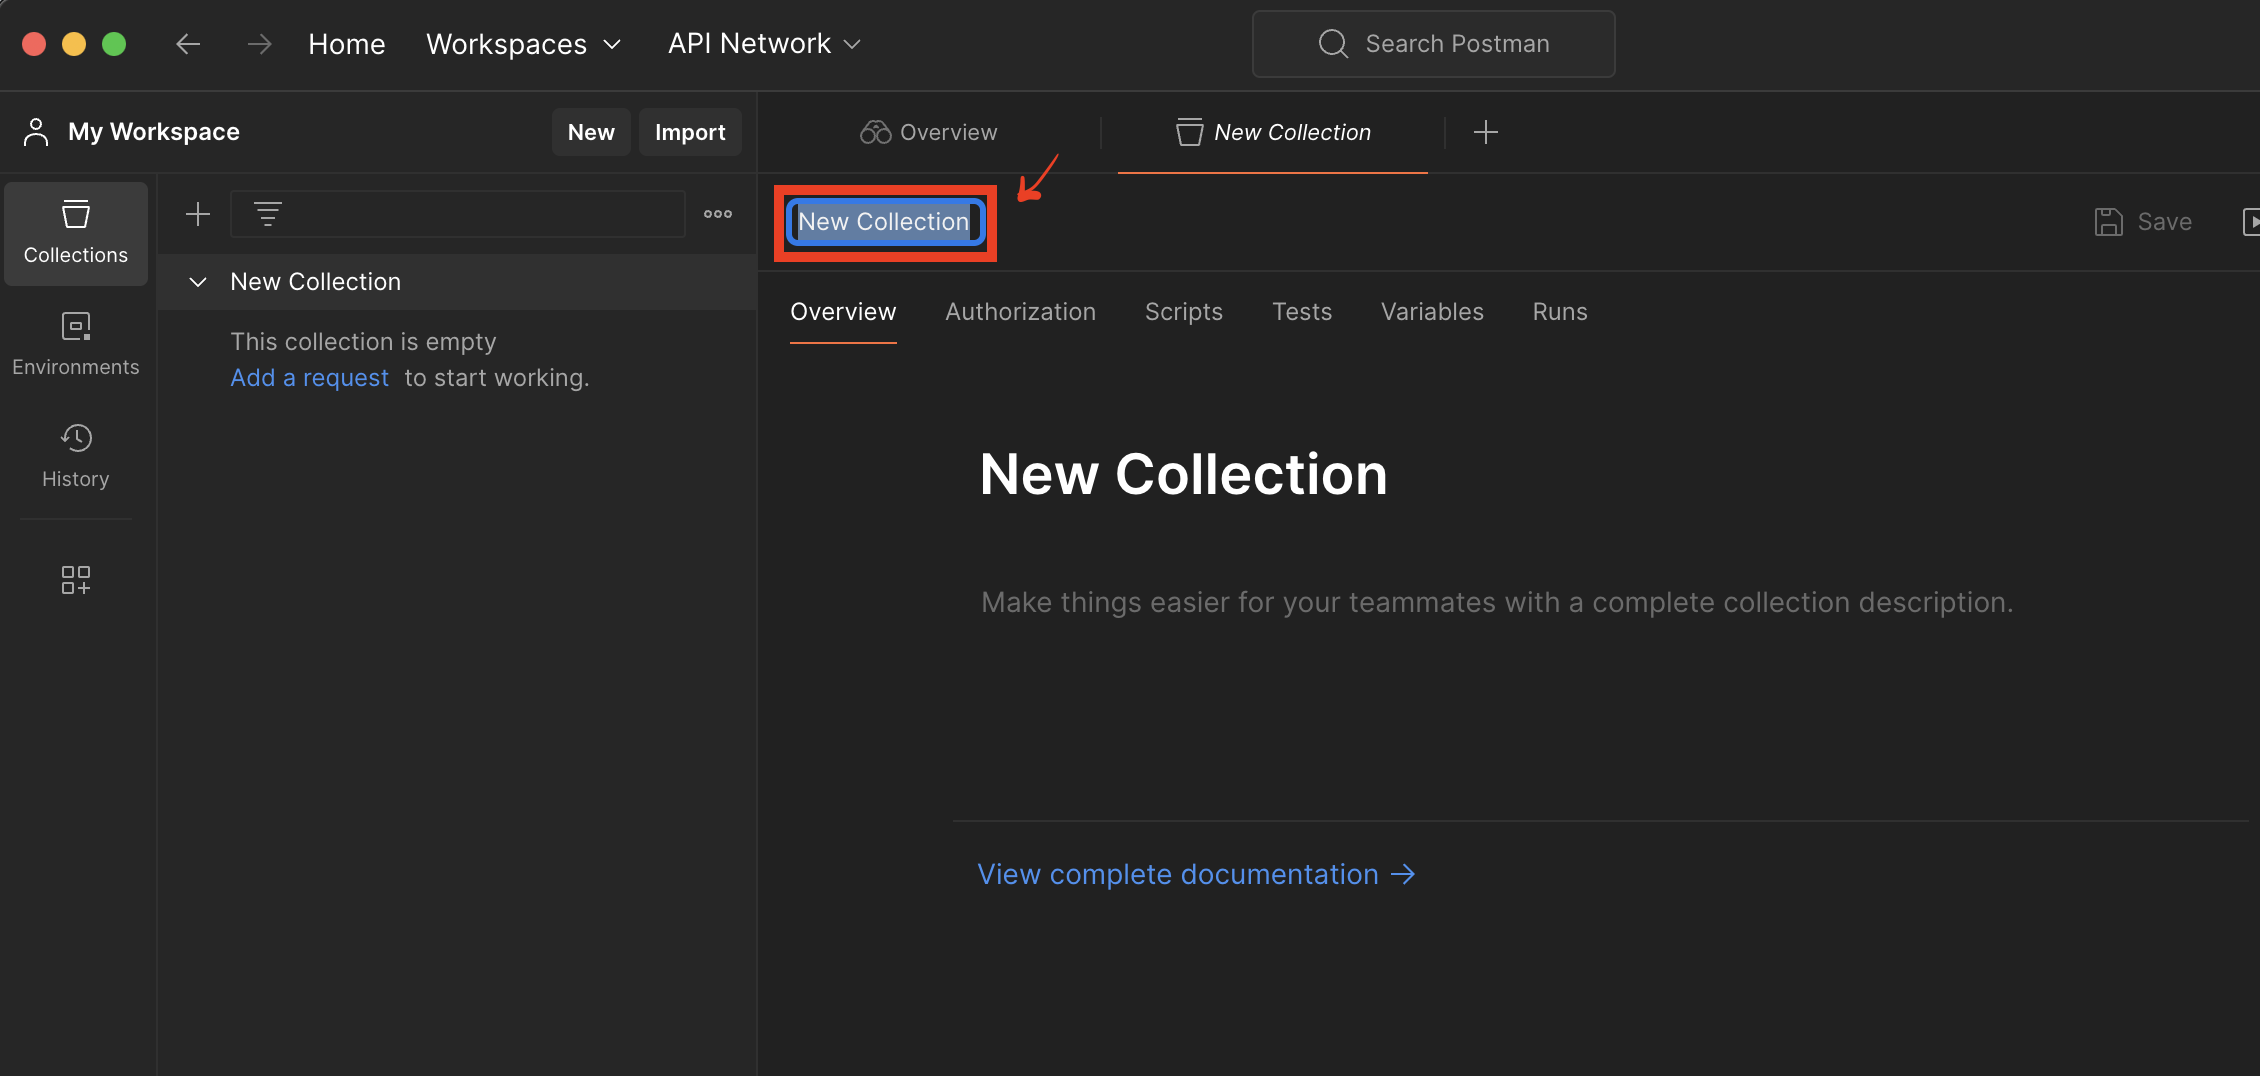Open the Home page
2260x1076 pixels.
point(346,44)
